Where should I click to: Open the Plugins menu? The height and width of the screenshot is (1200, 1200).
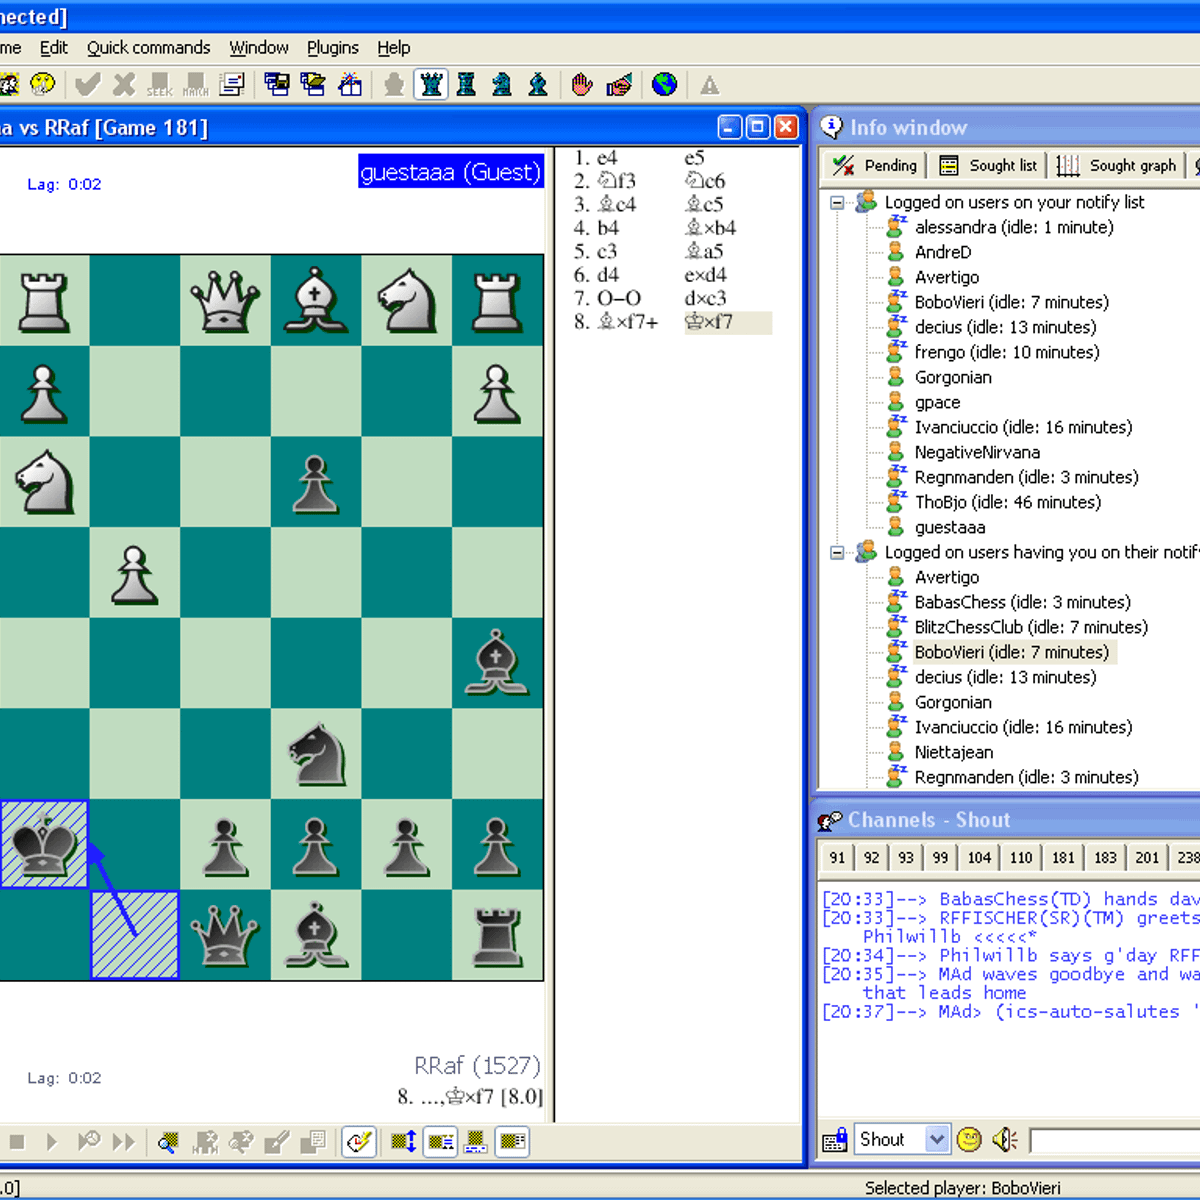click(332, 47)
